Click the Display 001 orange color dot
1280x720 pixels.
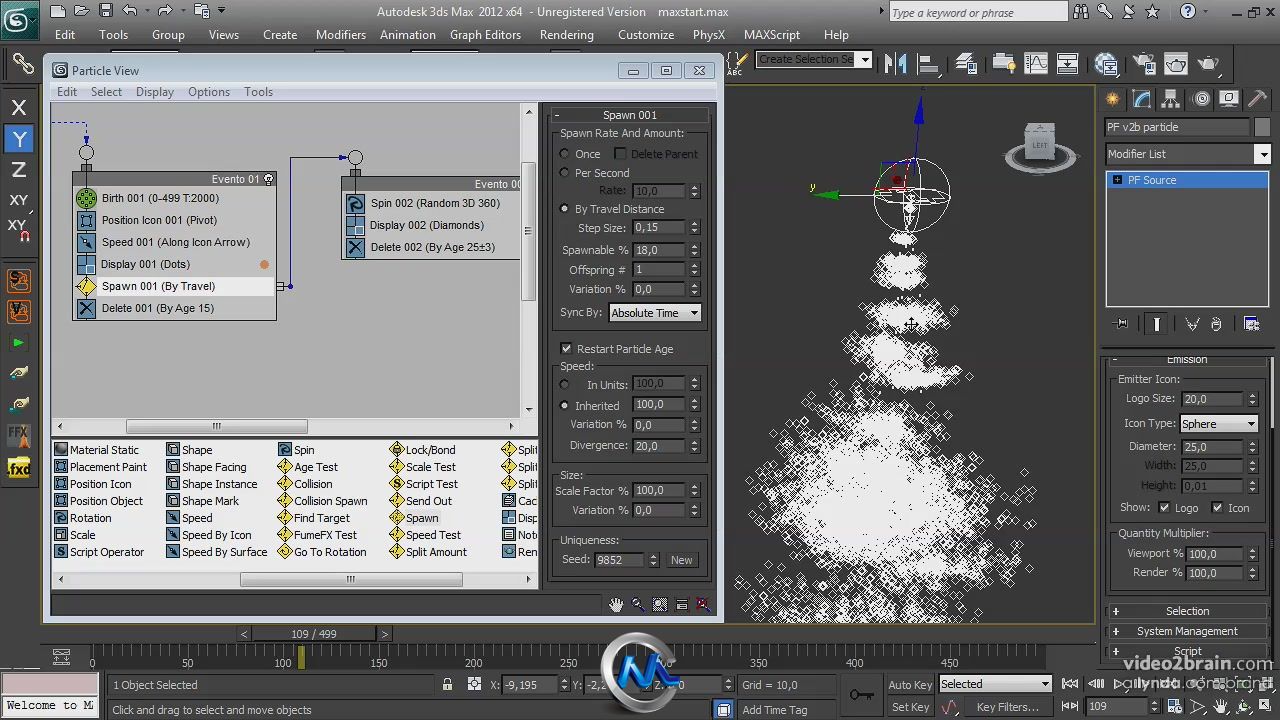click(x=264, y=265)
